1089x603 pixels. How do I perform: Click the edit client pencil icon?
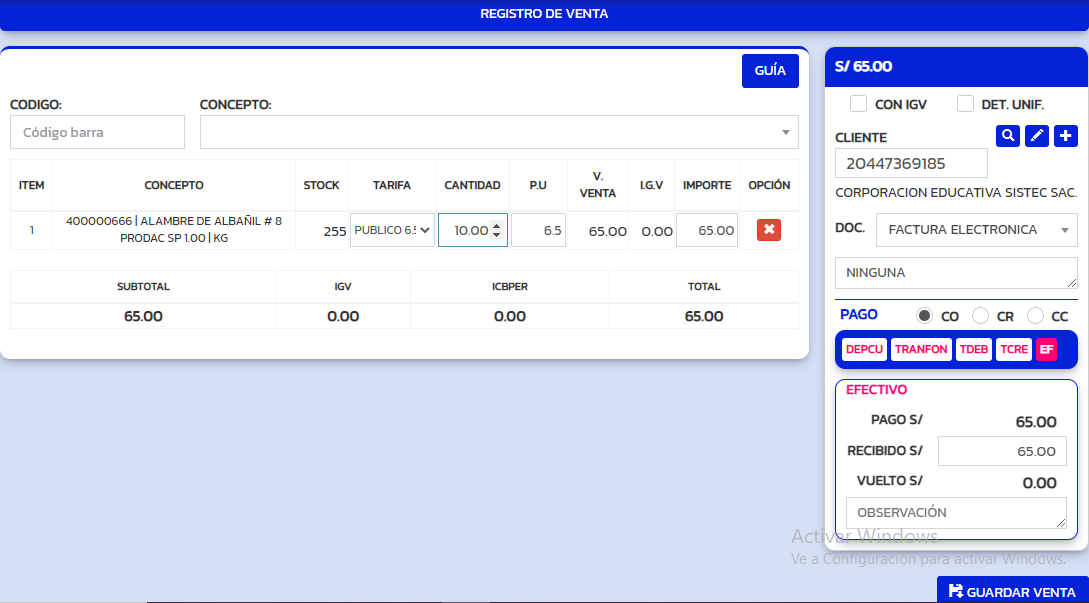coord(1037,136)
